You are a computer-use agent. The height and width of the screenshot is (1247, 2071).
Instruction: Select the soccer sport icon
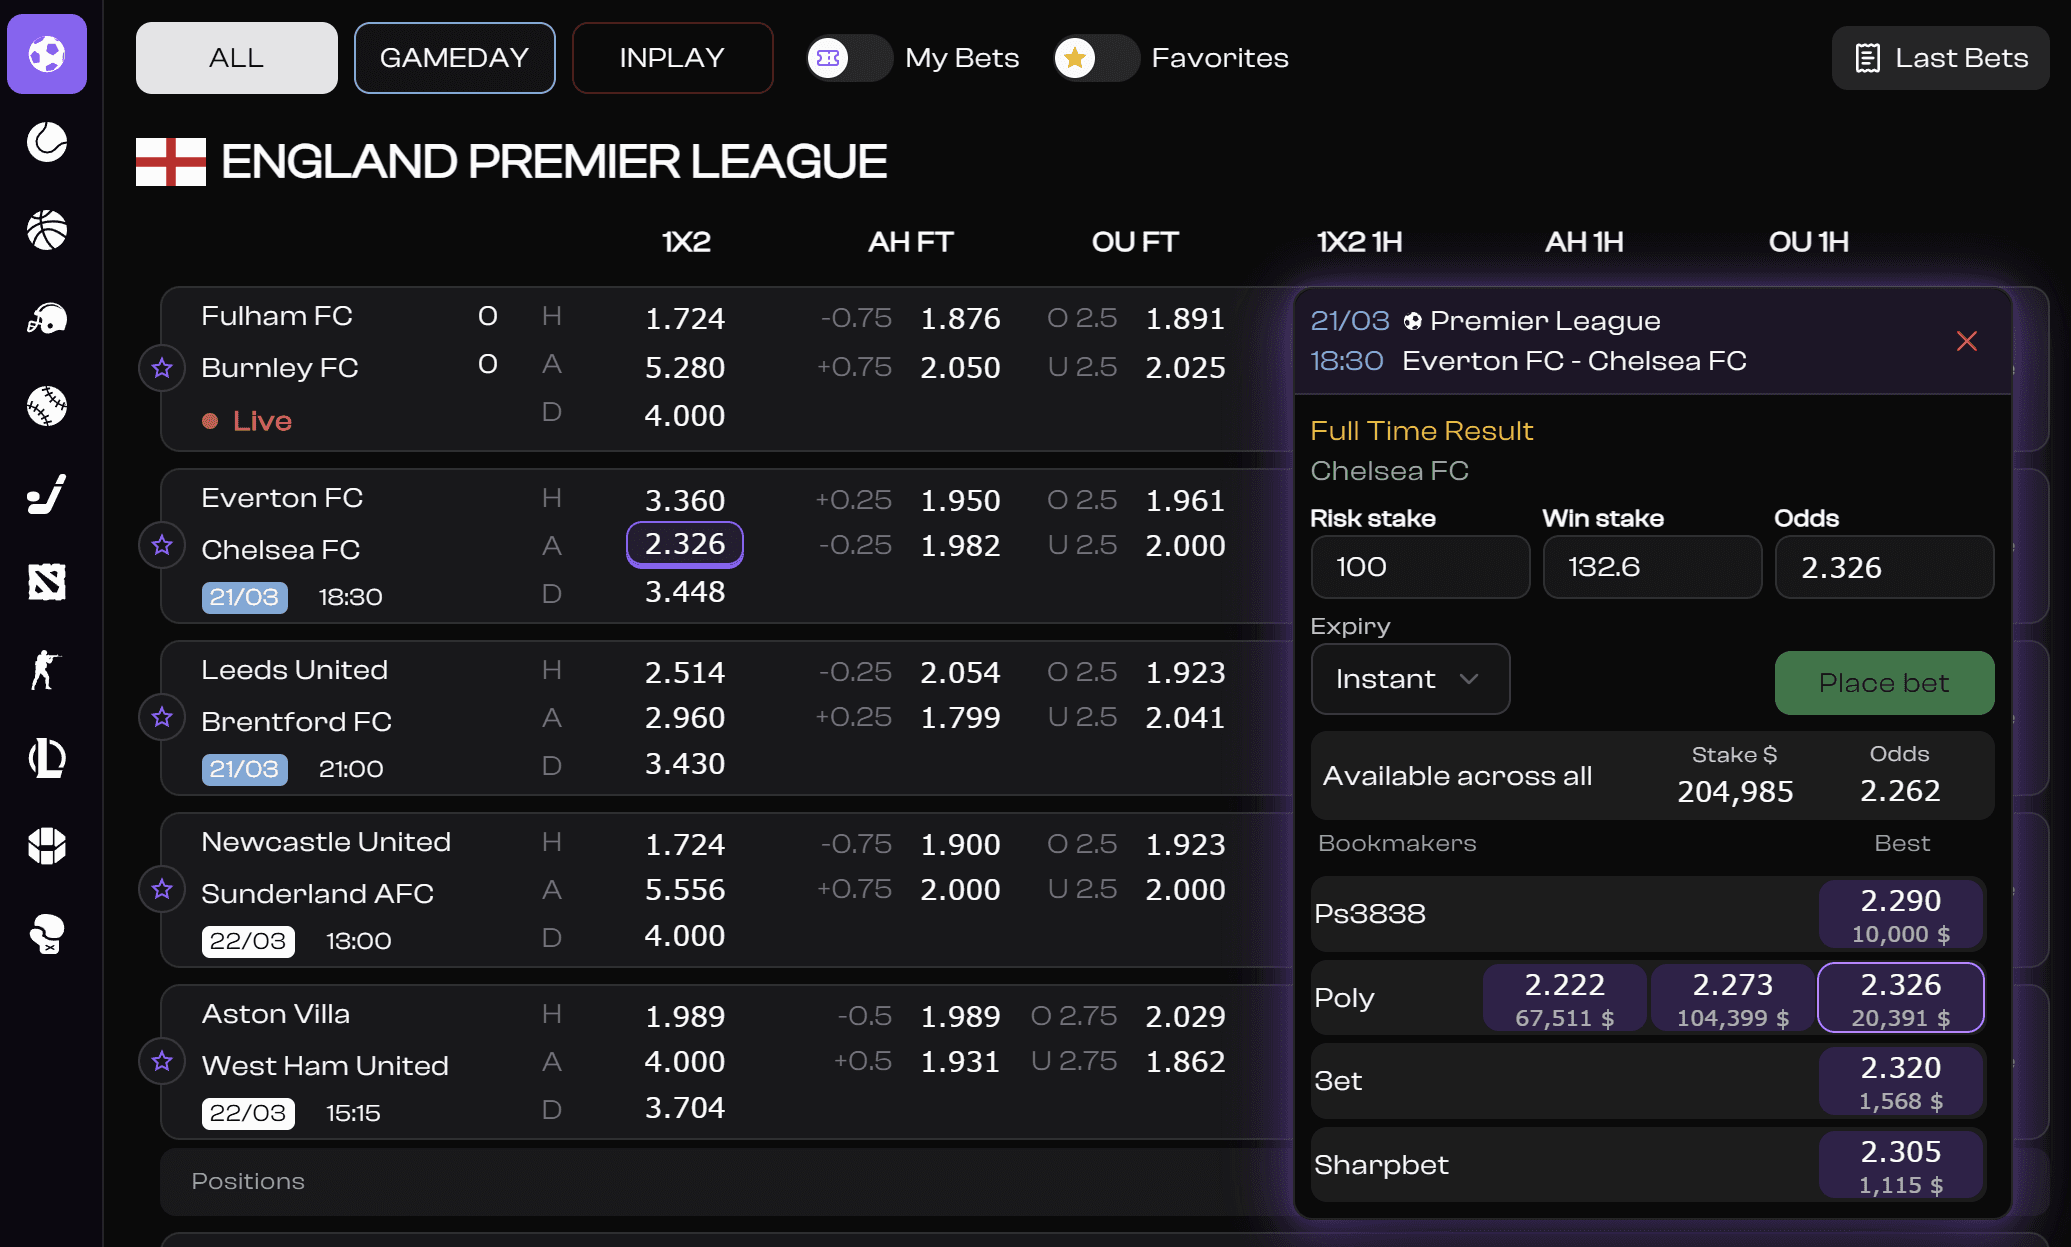(47, 55)
